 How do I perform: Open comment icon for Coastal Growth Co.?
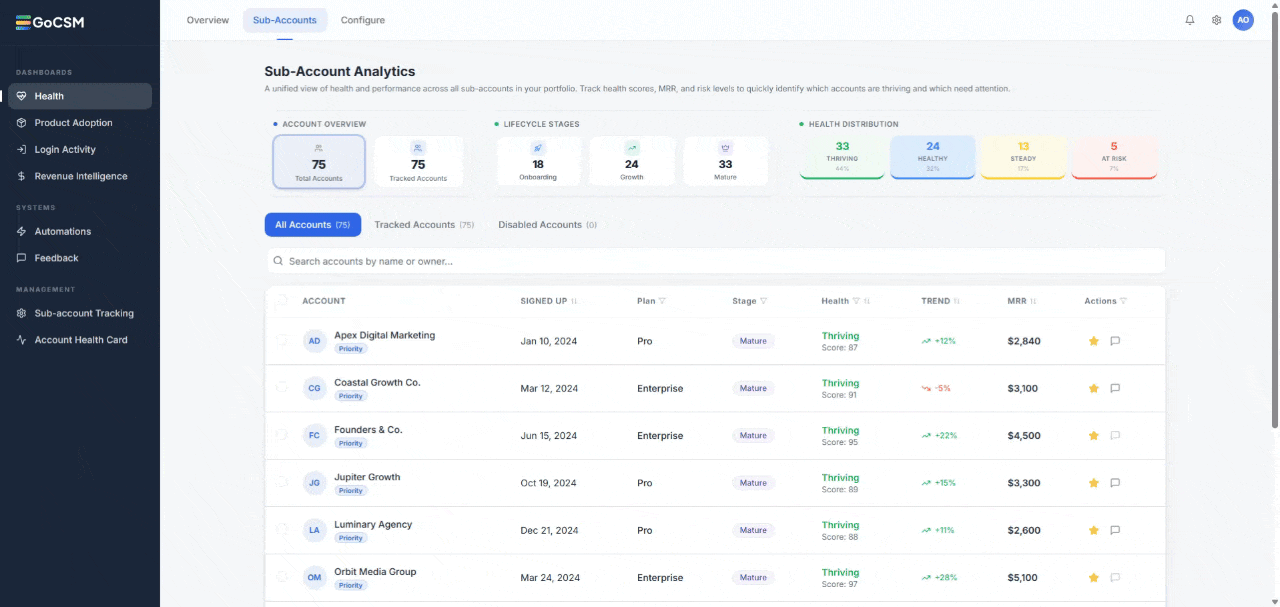click(1115, 388)
